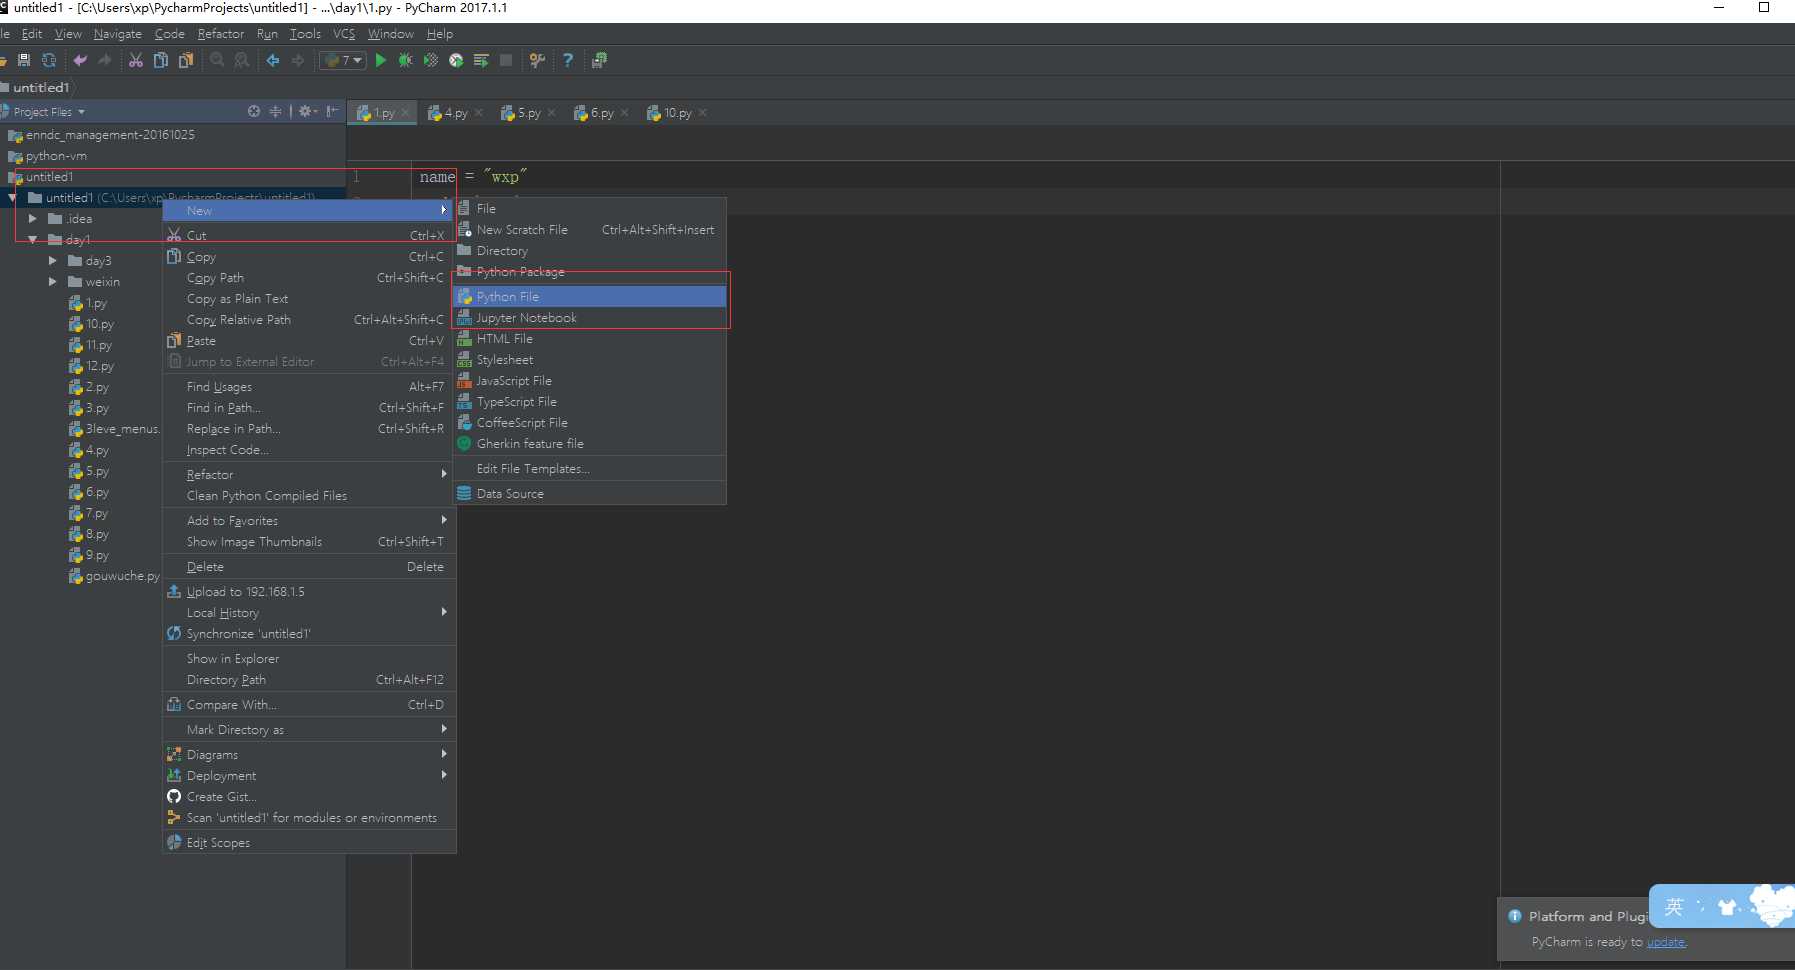Click Edit File Templates entry
Viewport: 1795px width, 970px height.
590,468
